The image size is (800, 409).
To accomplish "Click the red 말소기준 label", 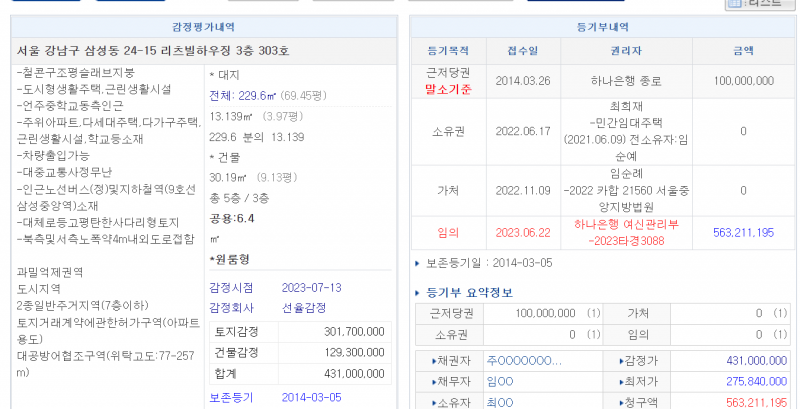I will 447,89.
